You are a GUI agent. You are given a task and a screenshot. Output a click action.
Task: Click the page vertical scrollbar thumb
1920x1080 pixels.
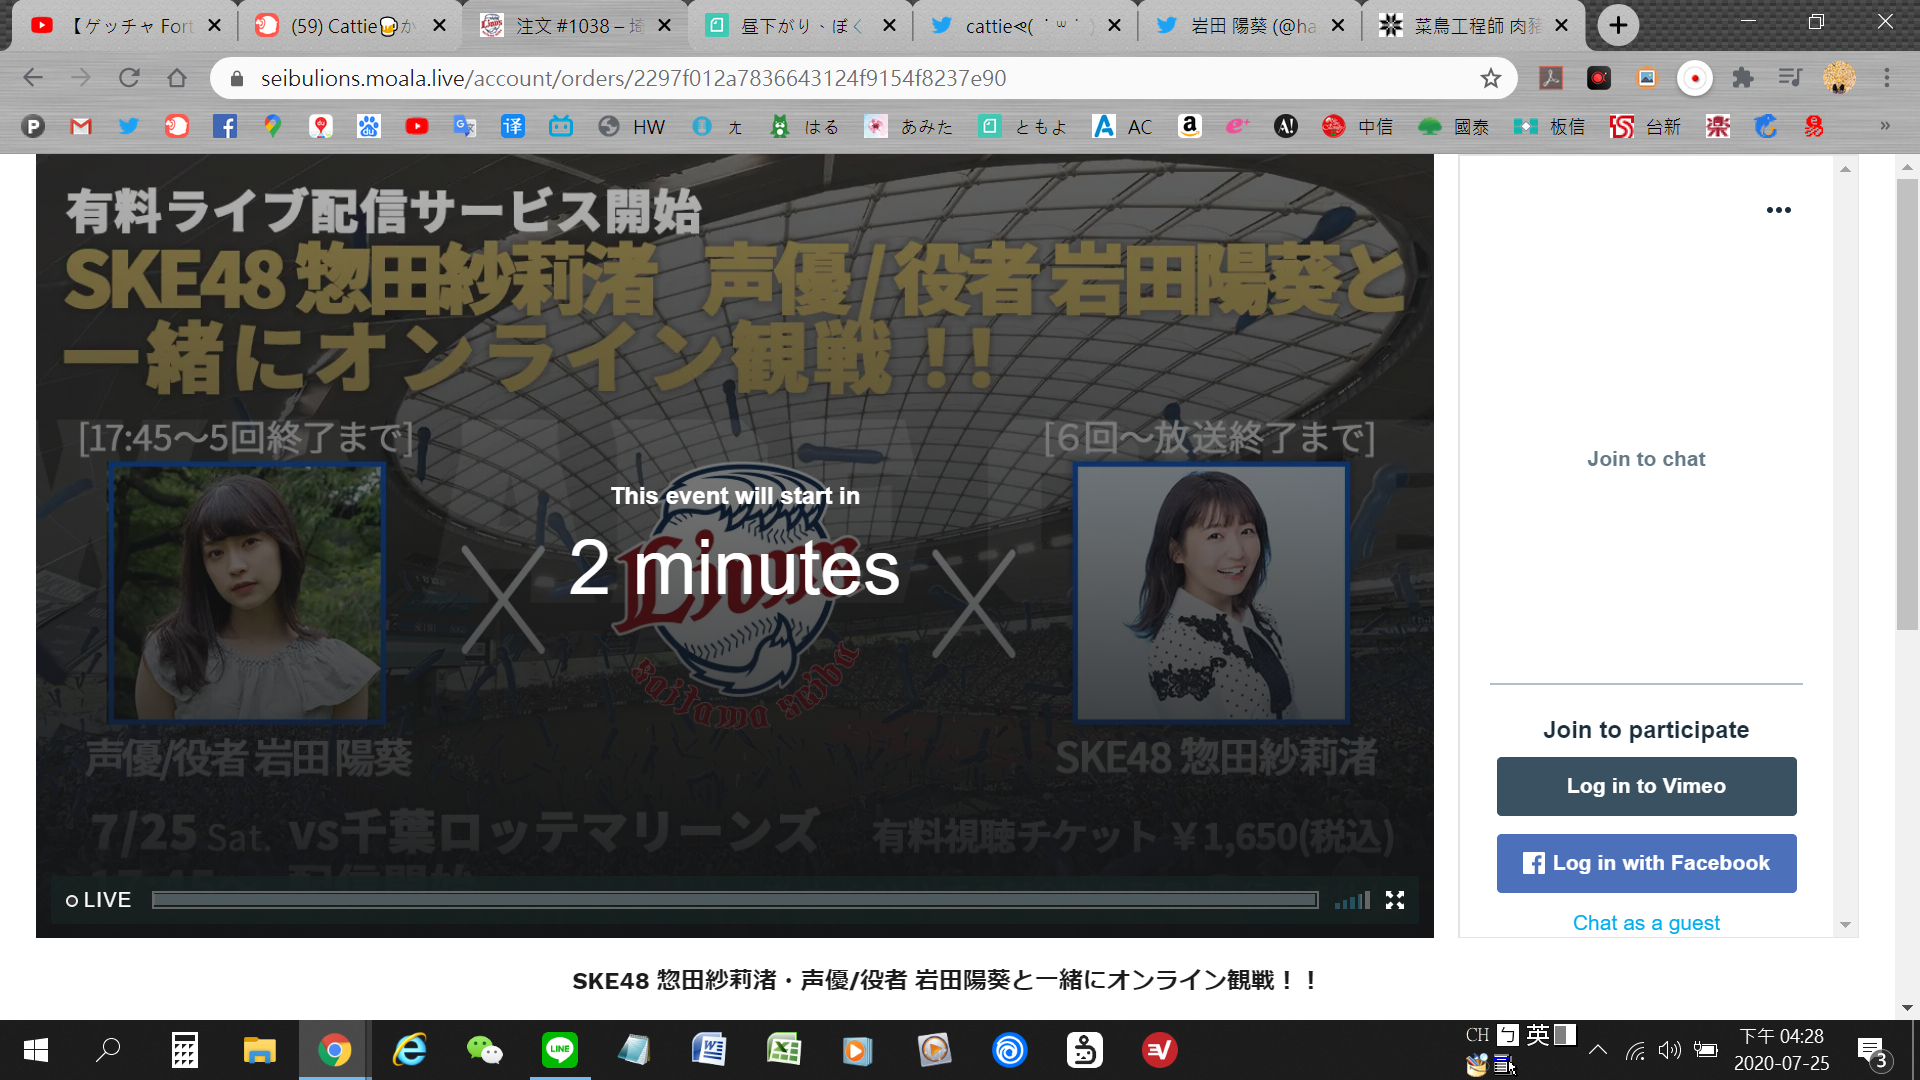[1907, 405]
